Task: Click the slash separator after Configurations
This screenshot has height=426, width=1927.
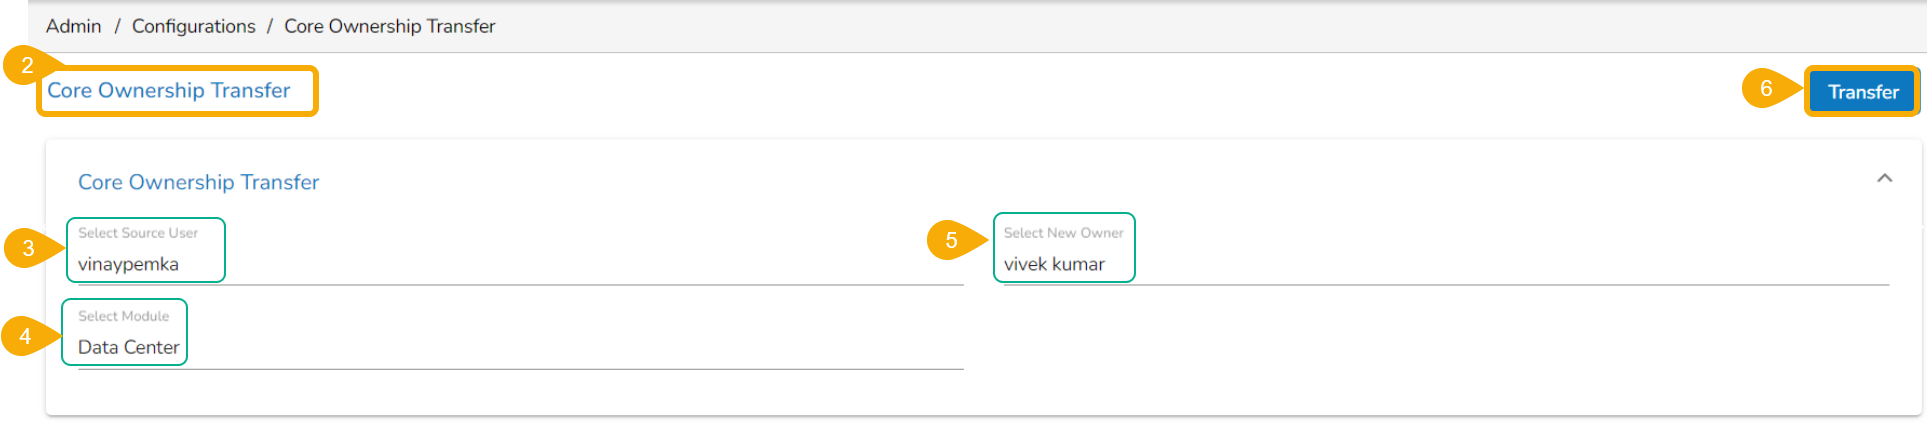Action: 270,26
